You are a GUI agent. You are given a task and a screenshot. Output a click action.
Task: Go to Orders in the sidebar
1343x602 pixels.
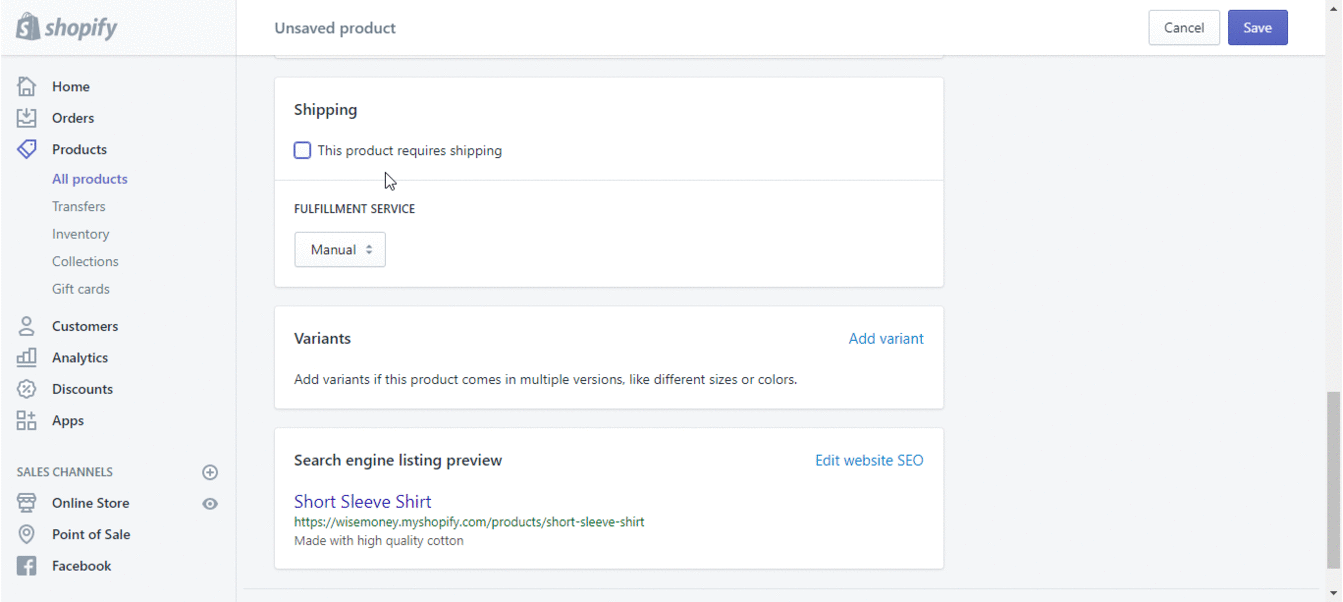coord(73,118)
